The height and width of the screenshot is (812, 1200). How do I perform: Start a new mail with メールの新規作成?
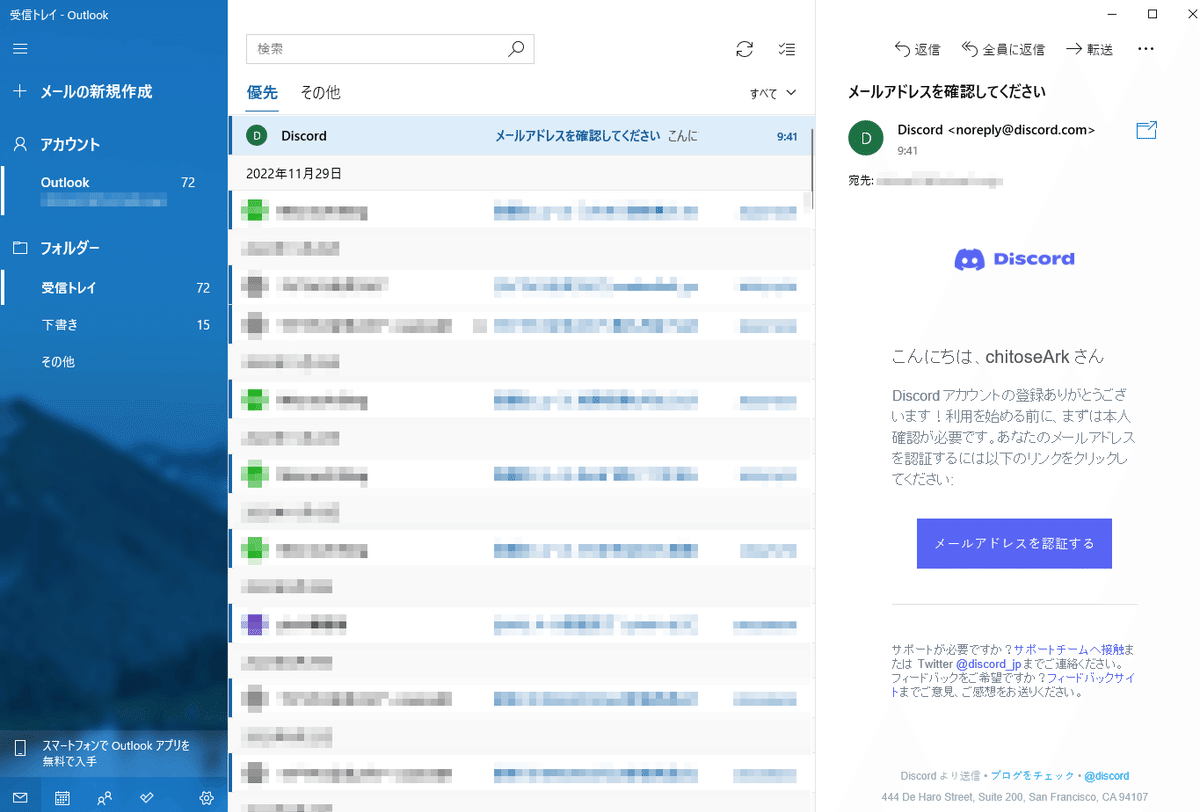96,92
